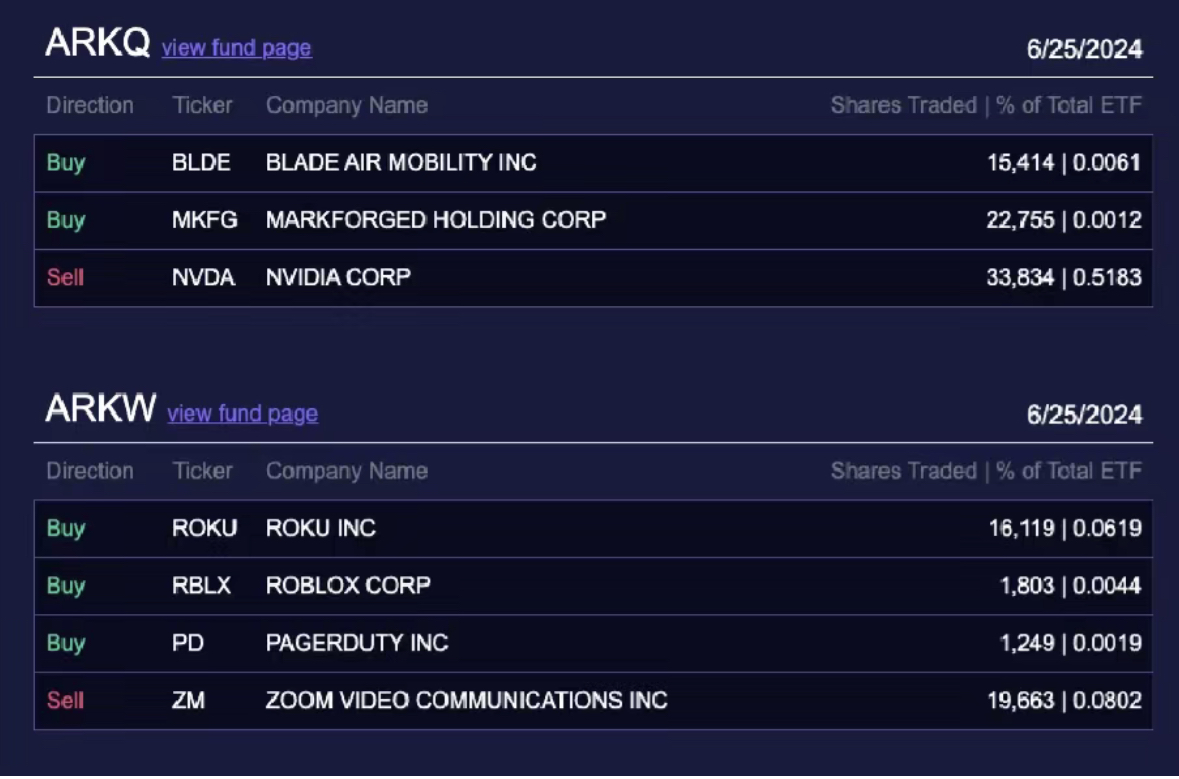Click the Direction column header under ARKQ
The image size is (1179, 779).
[x=90, y=105]
